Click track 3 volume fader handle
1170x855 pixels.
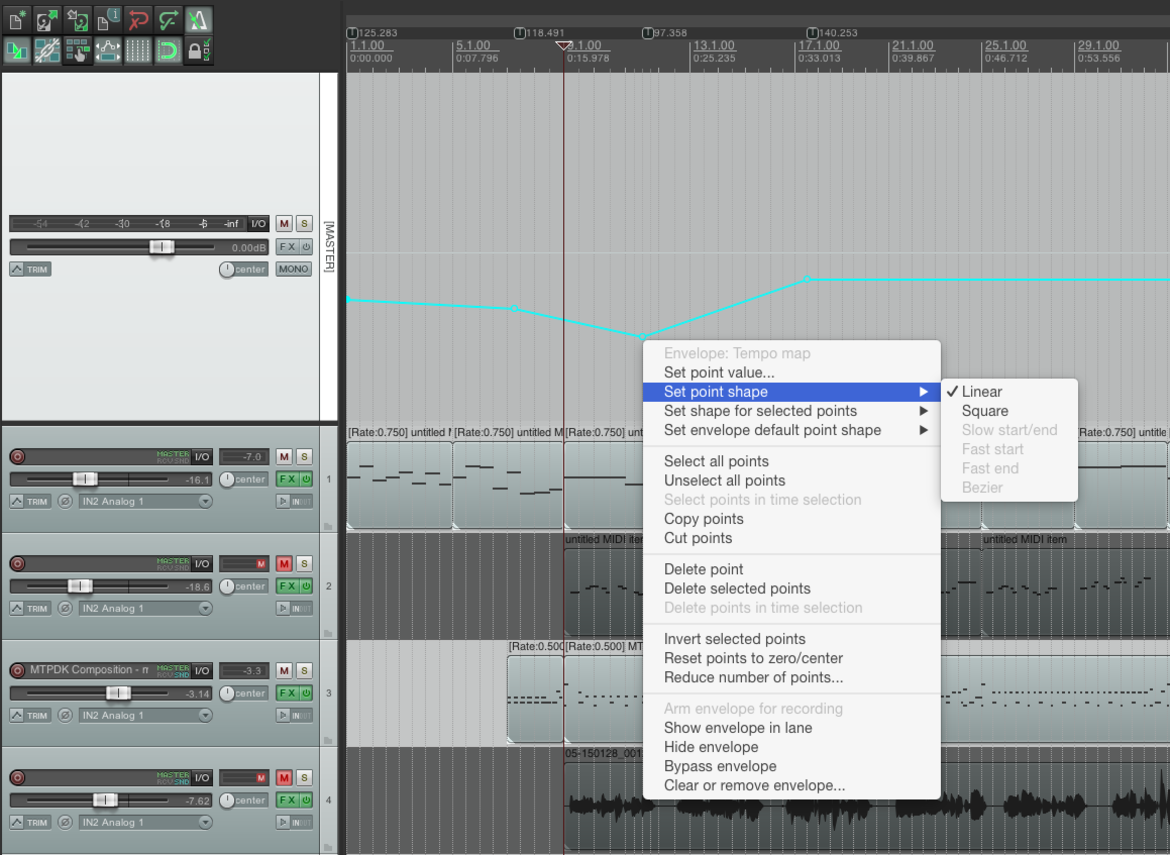[x=118, y=694]
